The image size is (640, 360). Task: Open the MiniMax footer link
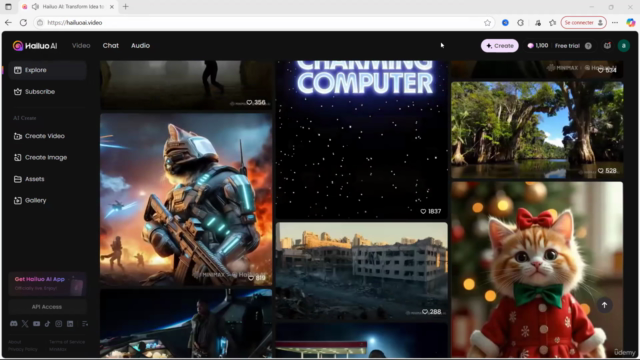58,349
